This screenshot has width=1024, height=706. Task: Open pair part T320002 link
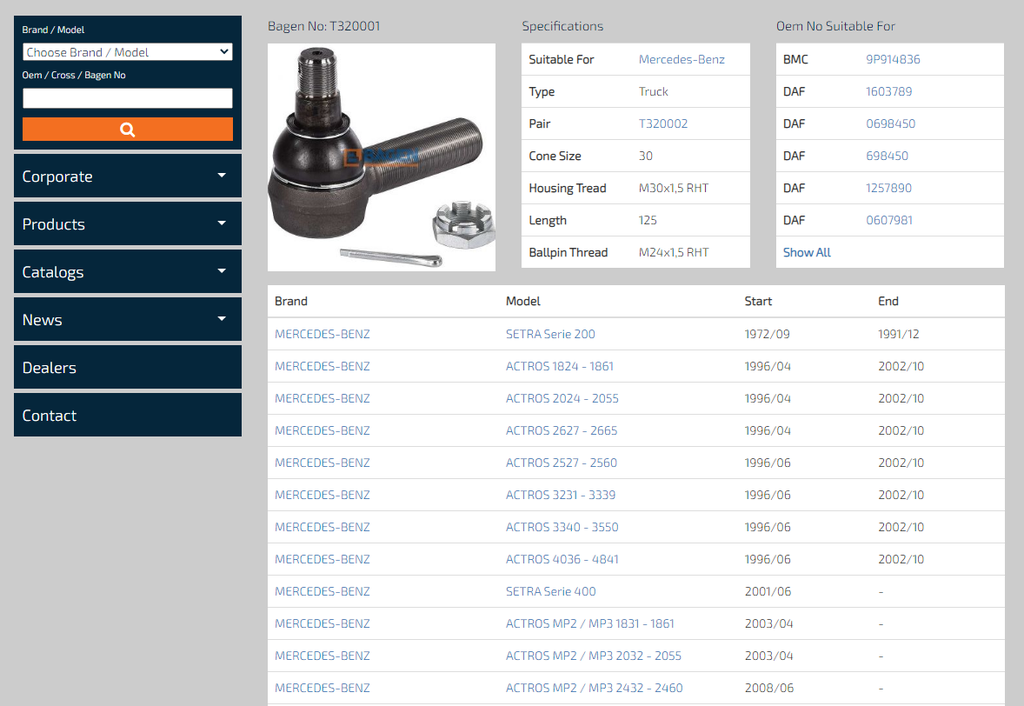click(x=663, y=123)
